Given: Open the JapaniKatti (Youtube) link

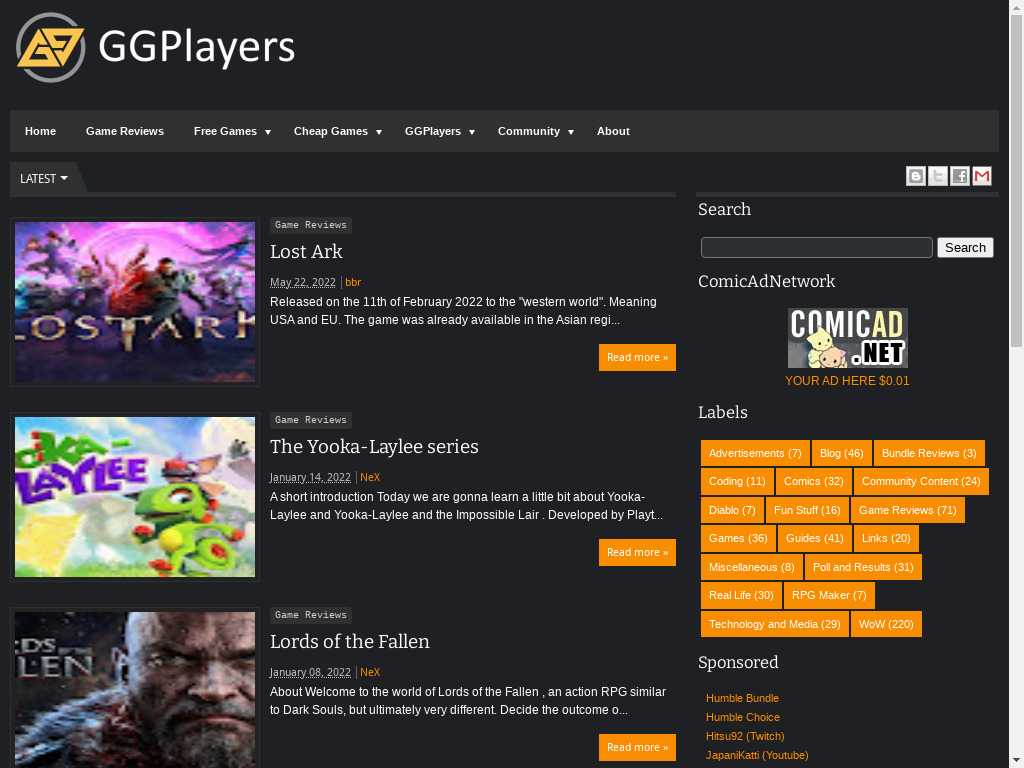Looking at the screenshot, I should [757, 755].
